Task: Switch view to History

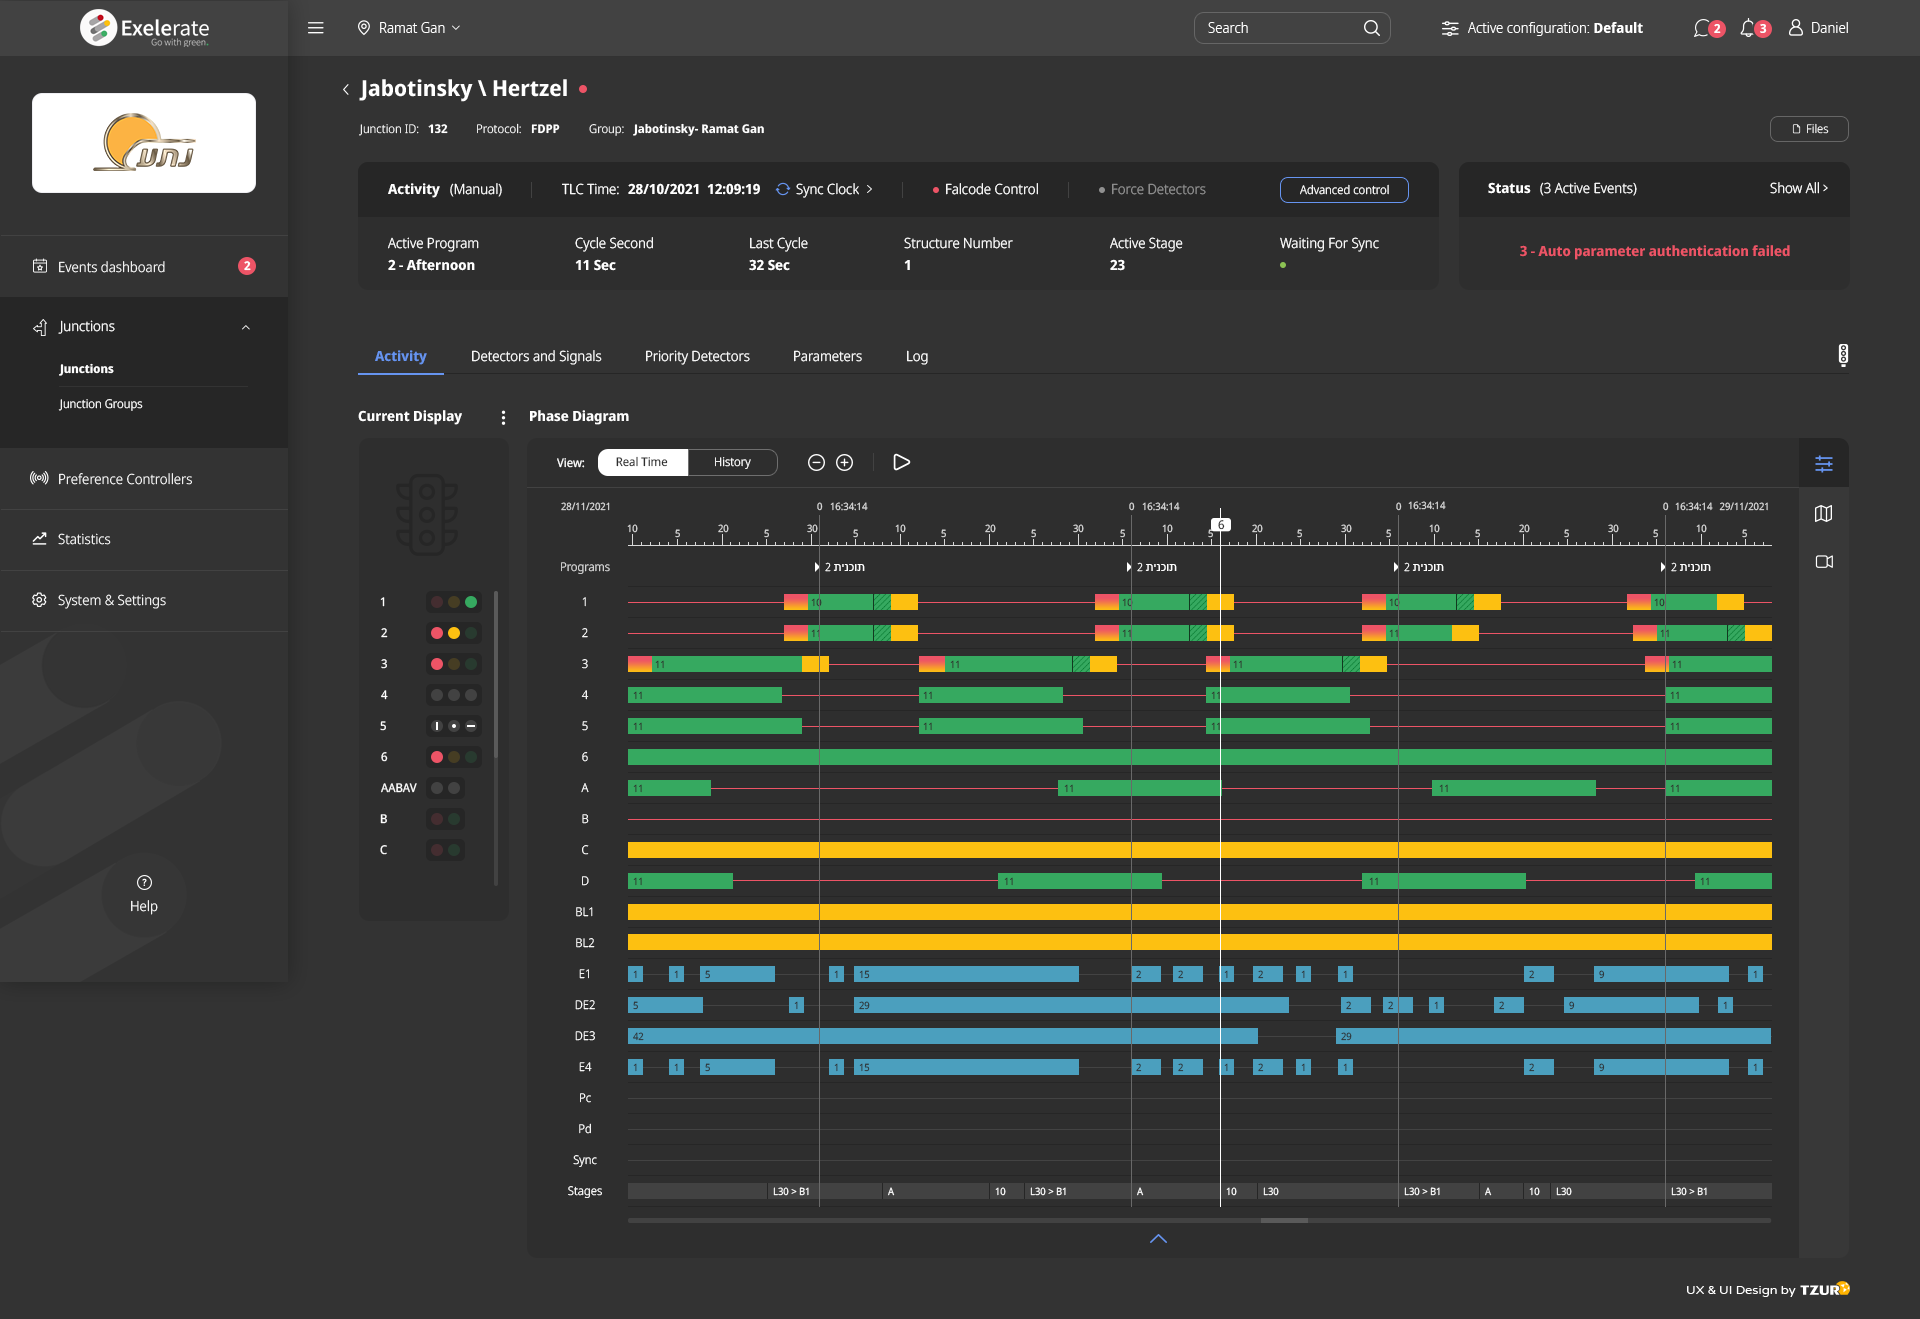Action: point(732,462)
